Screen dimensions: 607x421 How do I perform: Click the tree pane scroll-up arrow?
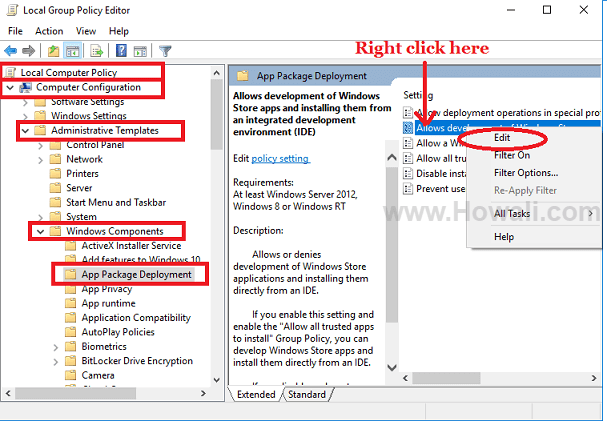[x=217, y=73]
